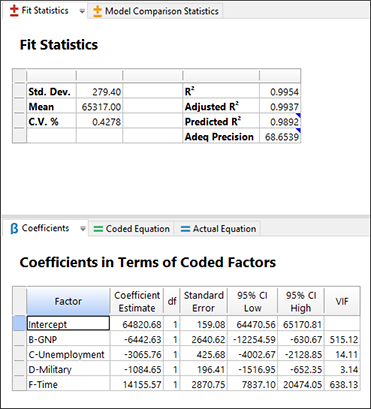Select the F-Time factor cell
371x409 pixels.
point(68,384)
